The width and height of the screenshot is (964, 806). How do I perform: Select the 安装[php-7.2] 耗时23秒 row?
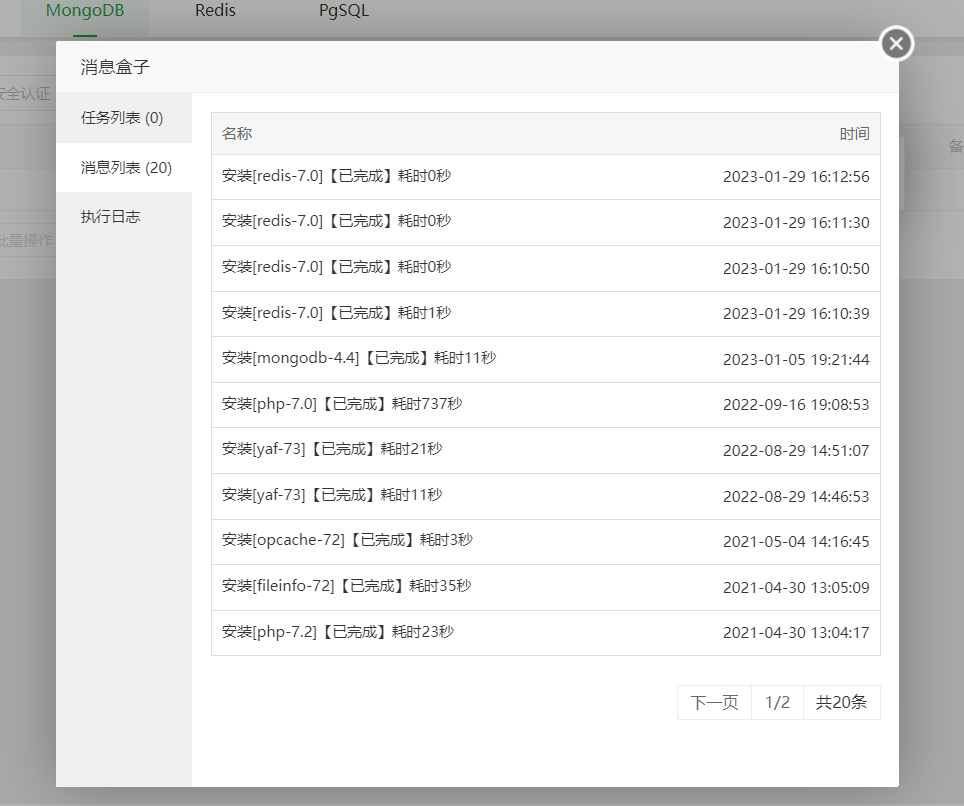pos(546,633)
